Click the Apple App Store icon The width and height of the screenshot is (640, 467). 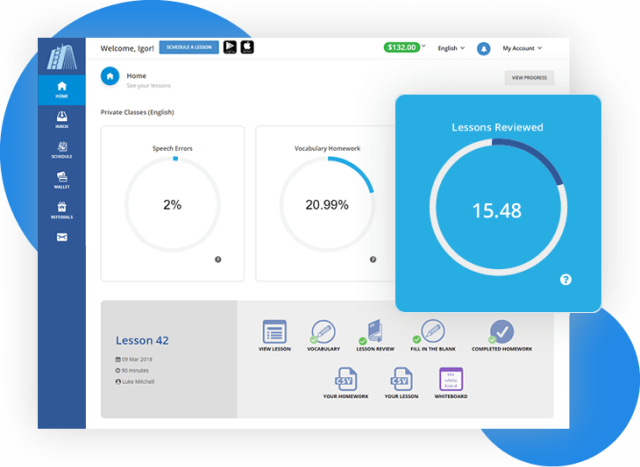[247, 47]
